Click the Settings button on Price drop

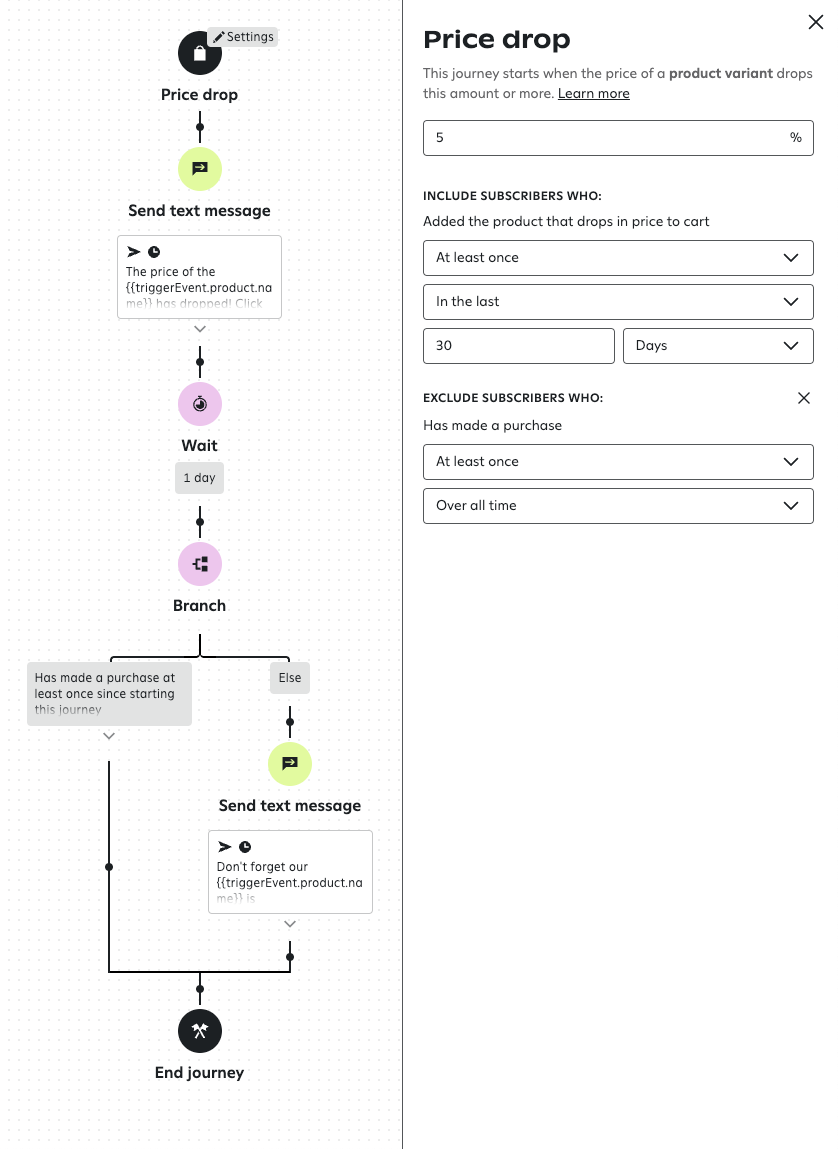[x=243, y=36]
